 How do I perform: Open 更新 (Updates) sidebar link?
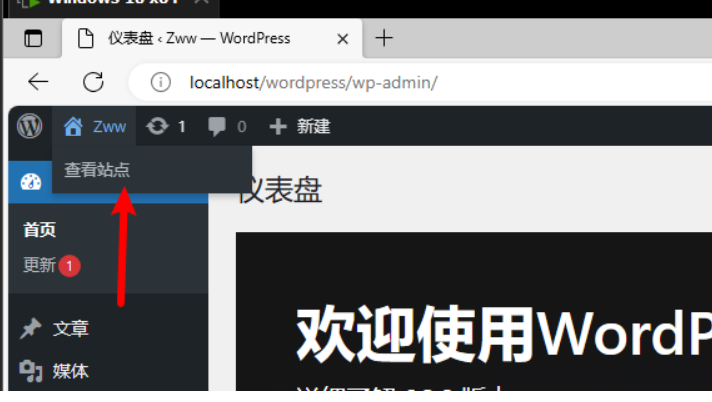[39, 266]
